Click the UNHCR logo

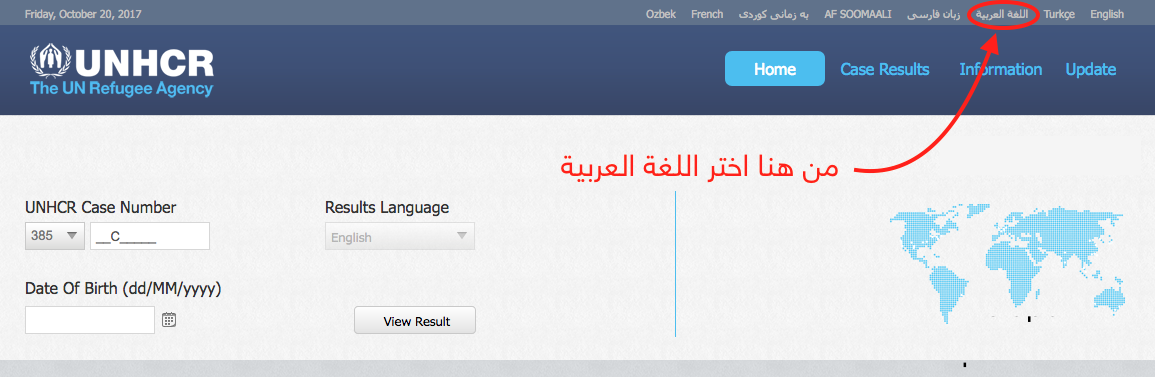coord(122,70)
